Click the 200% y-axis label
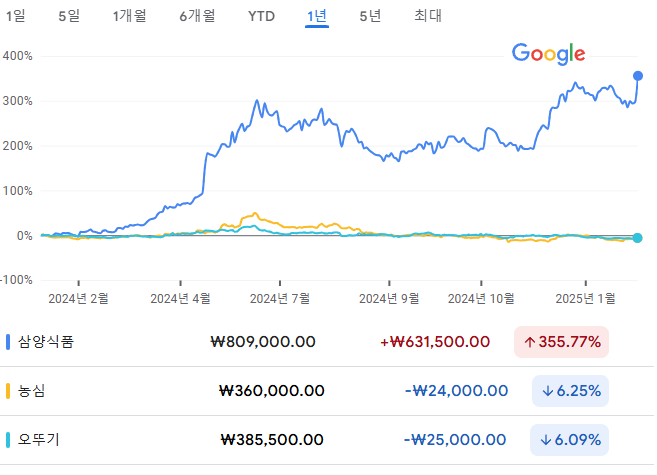 click(18, 146)
